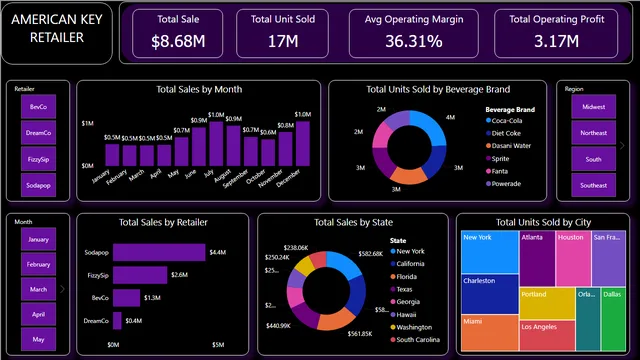Select the Avg Operating Margin card
Viewport: 640px width, 360px height.
[x=414, y=33]
